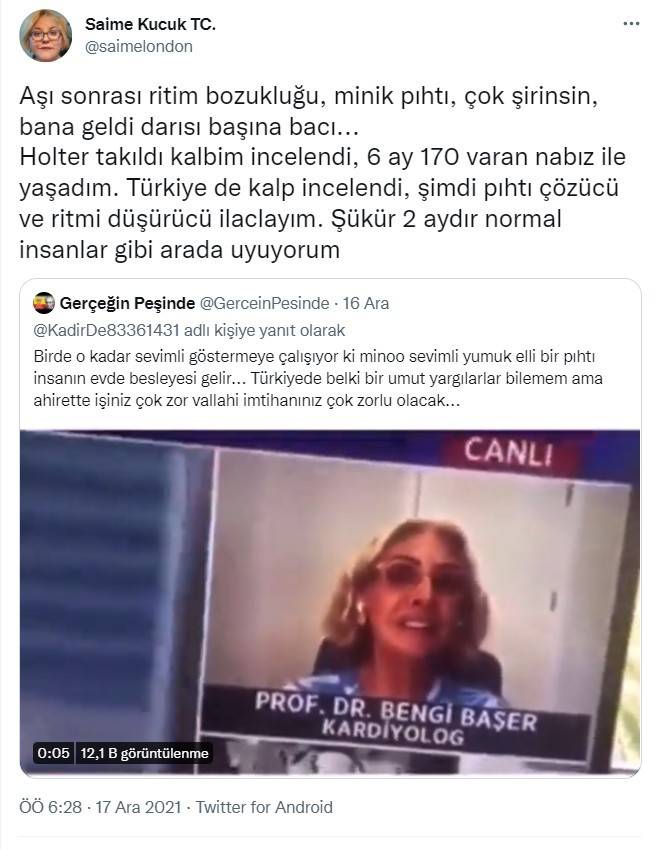
Task: Click the @GerceinPesinde handle
Action: tap(264, 303)
